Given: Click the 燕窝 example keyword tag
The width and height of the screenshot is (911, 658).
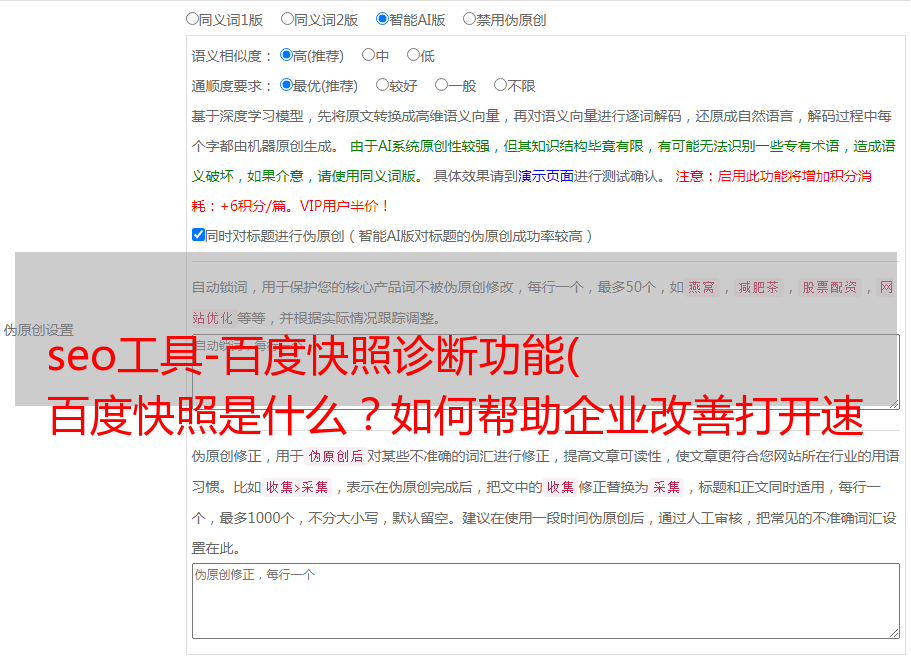Looking at the screenshot, I should pos(702,287).
